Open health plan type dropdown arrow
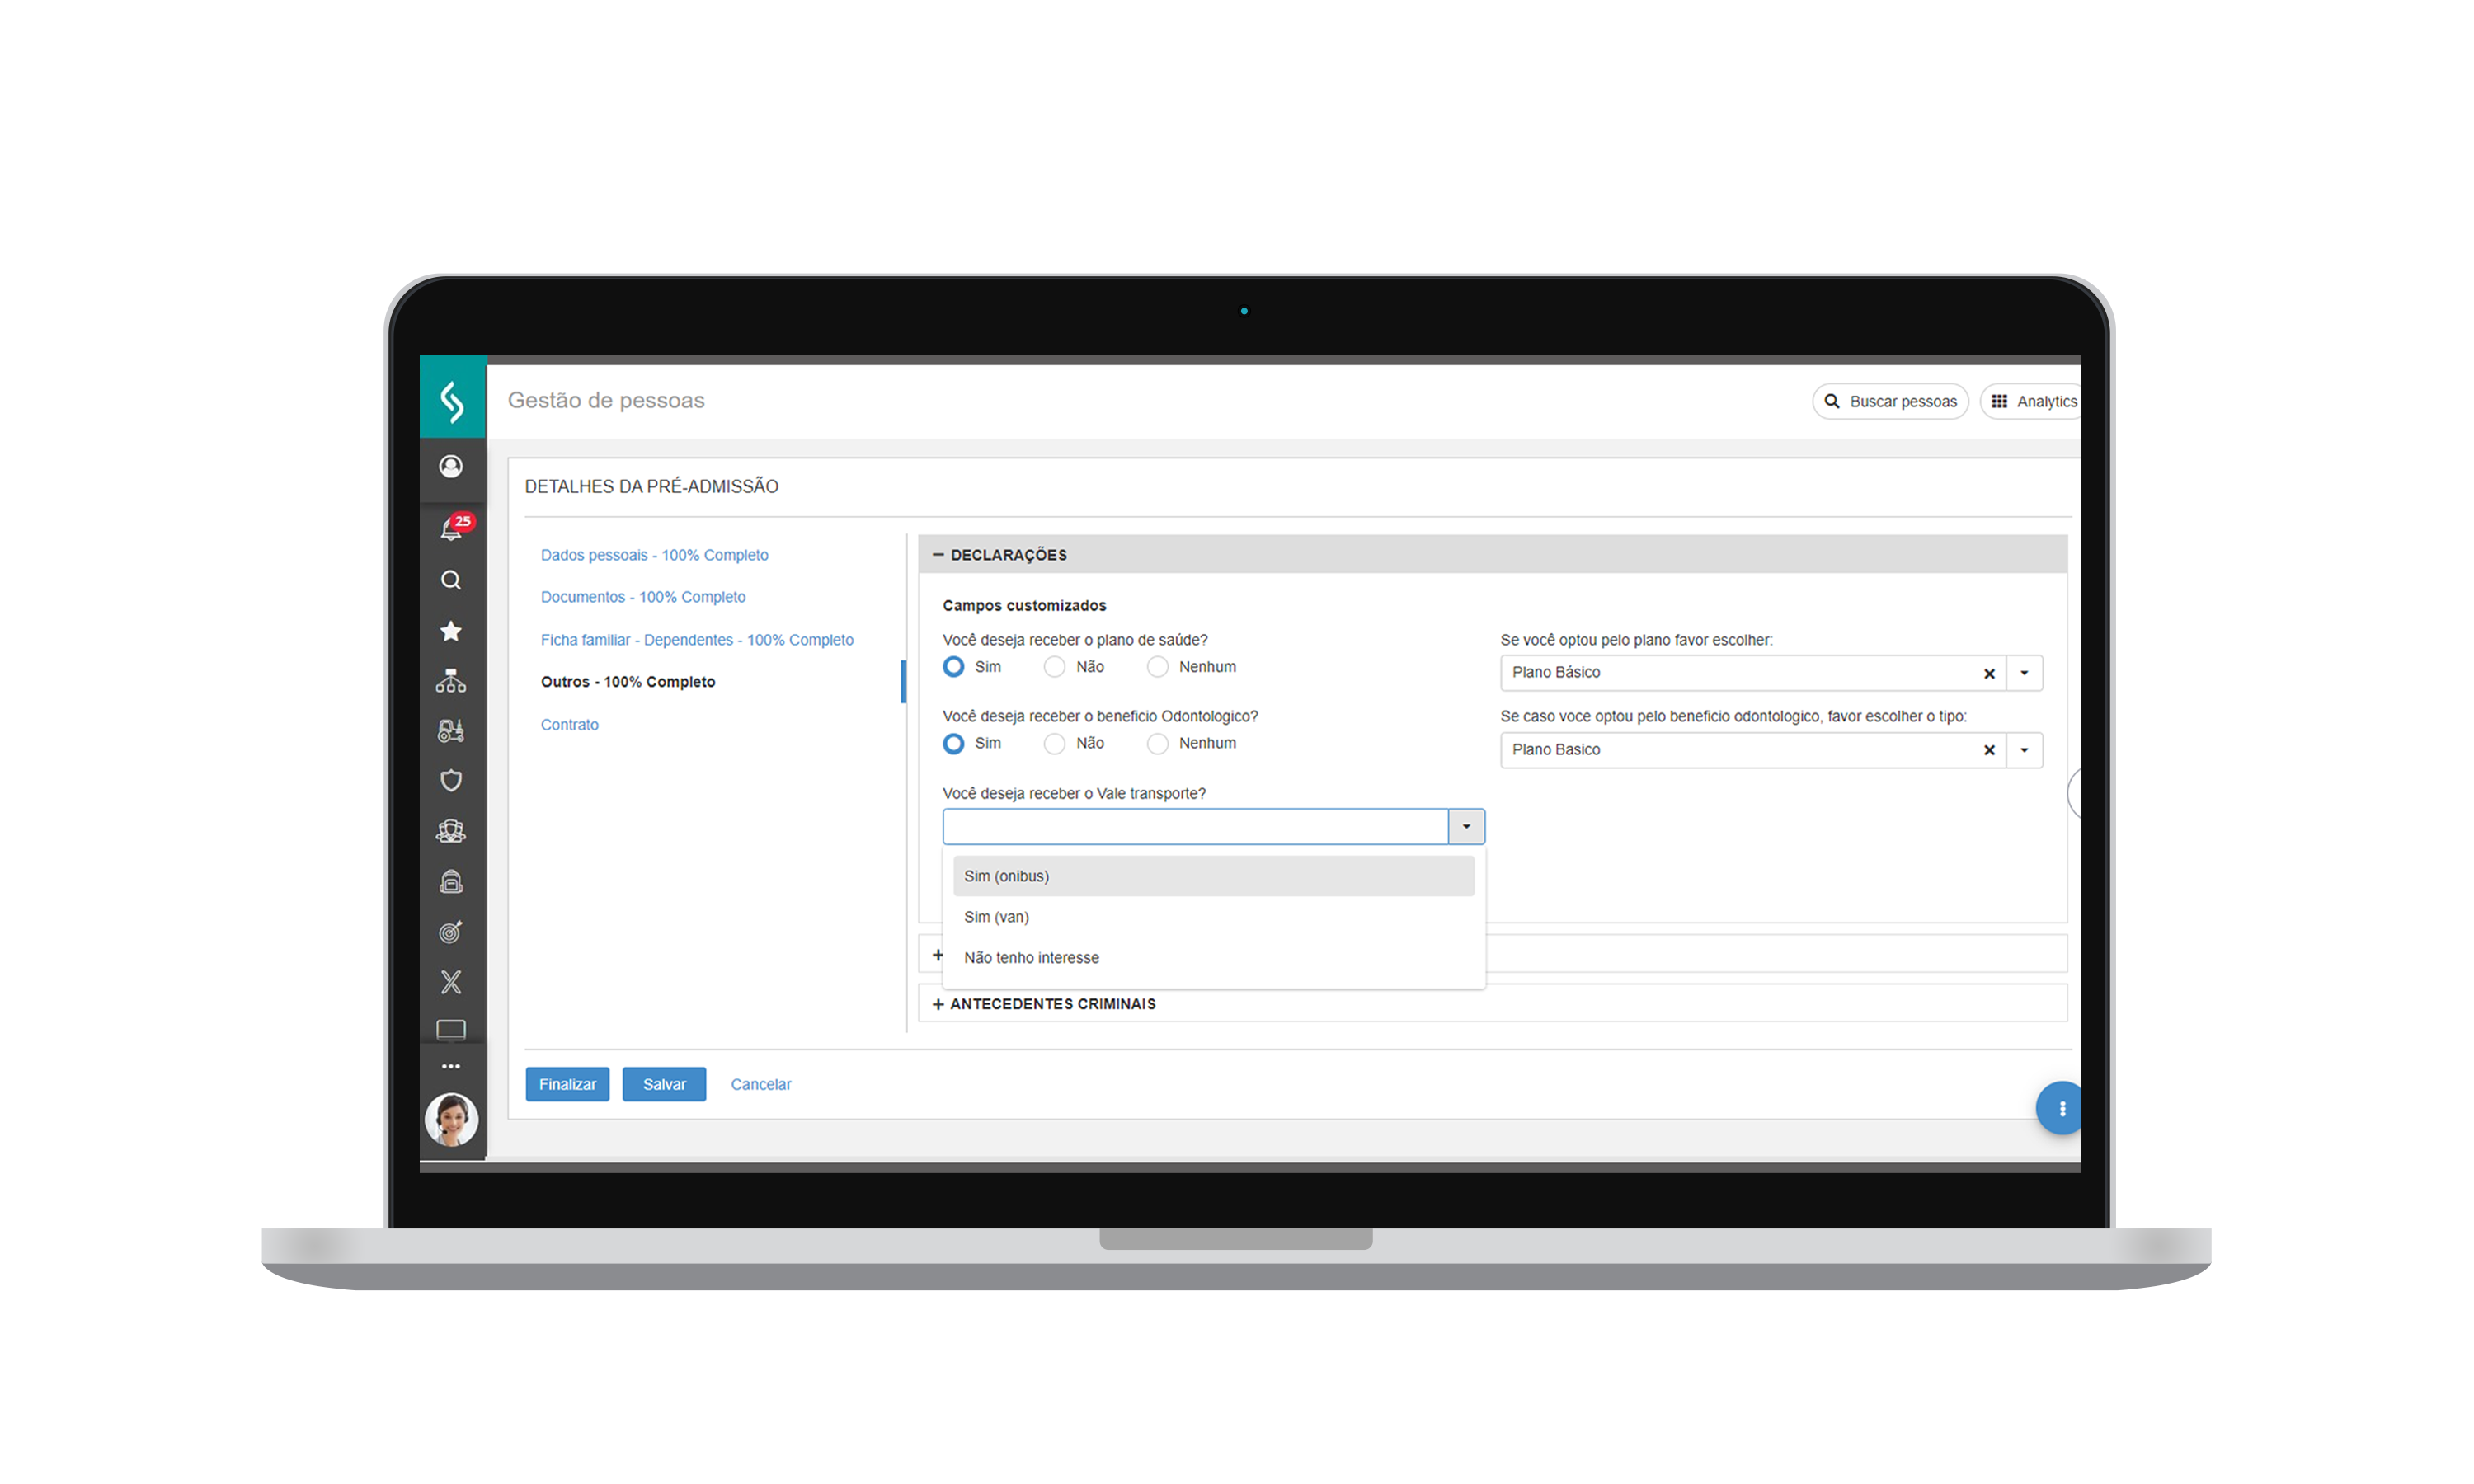2474x1484 pixels. 2024,673
